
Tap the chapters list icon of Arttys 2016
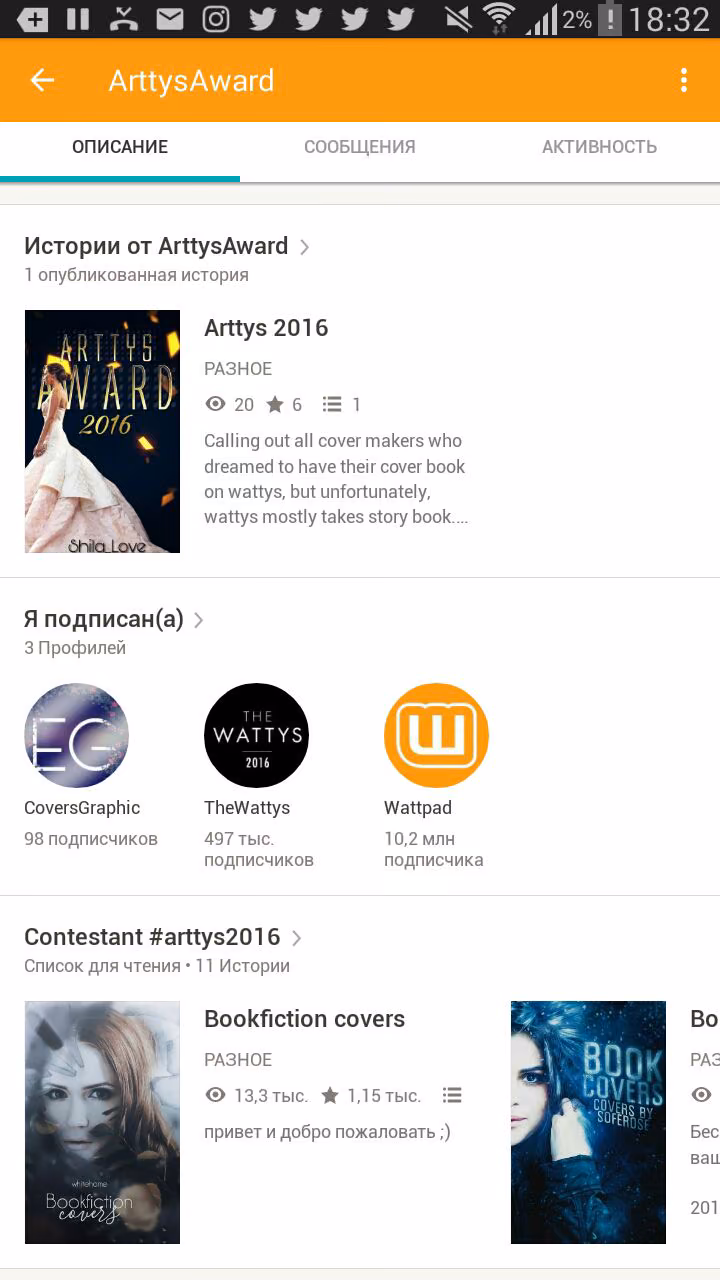coord(332,404)
